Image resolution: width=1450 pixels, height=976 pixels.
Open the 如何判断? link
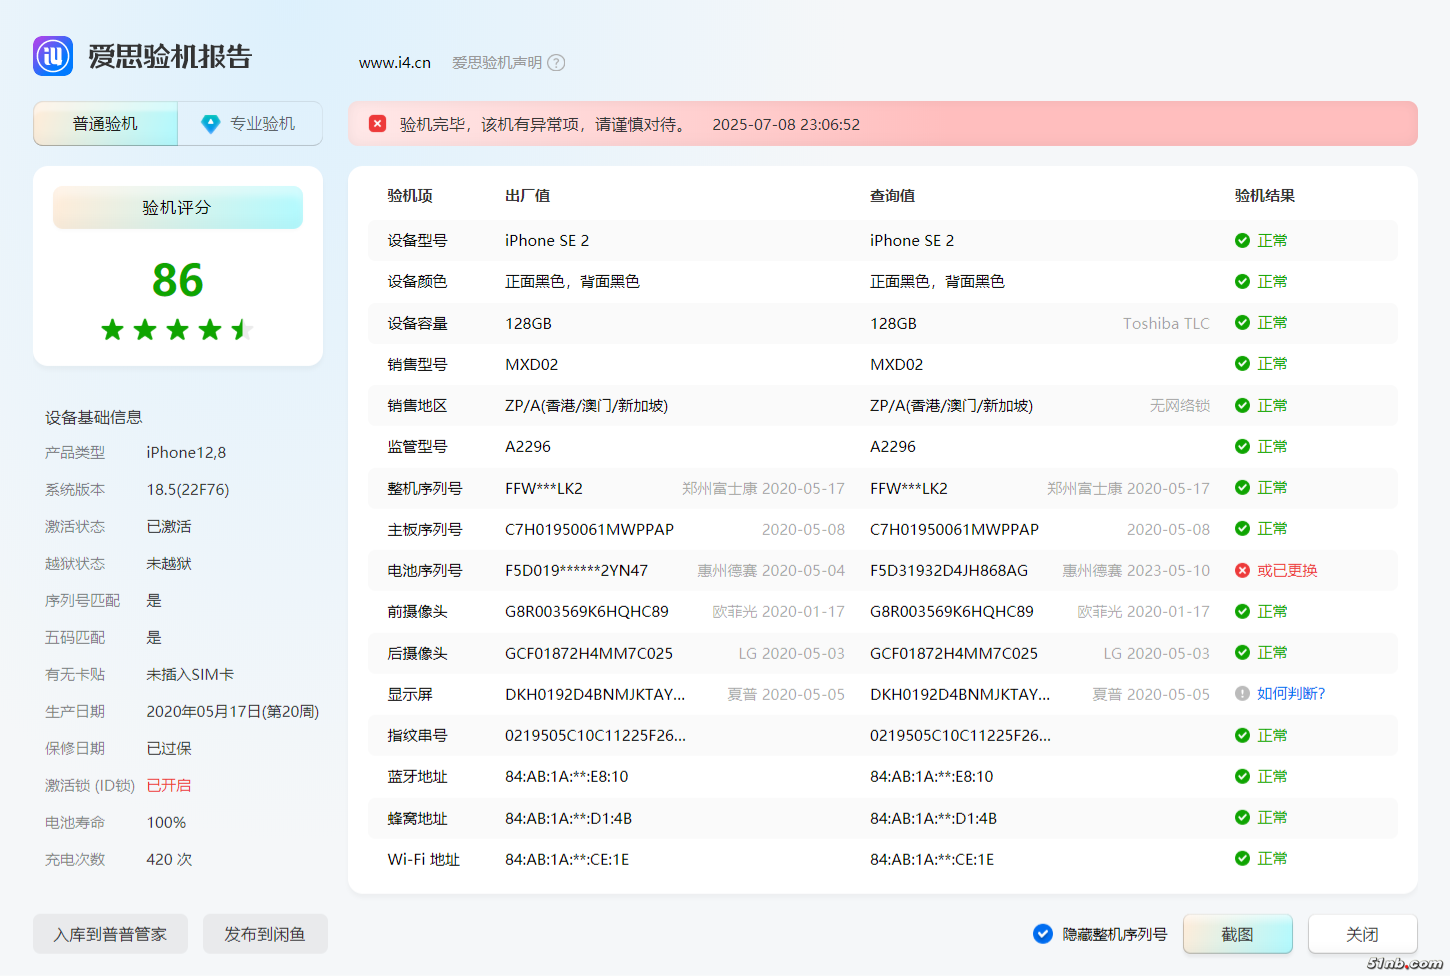(1291, 694)
